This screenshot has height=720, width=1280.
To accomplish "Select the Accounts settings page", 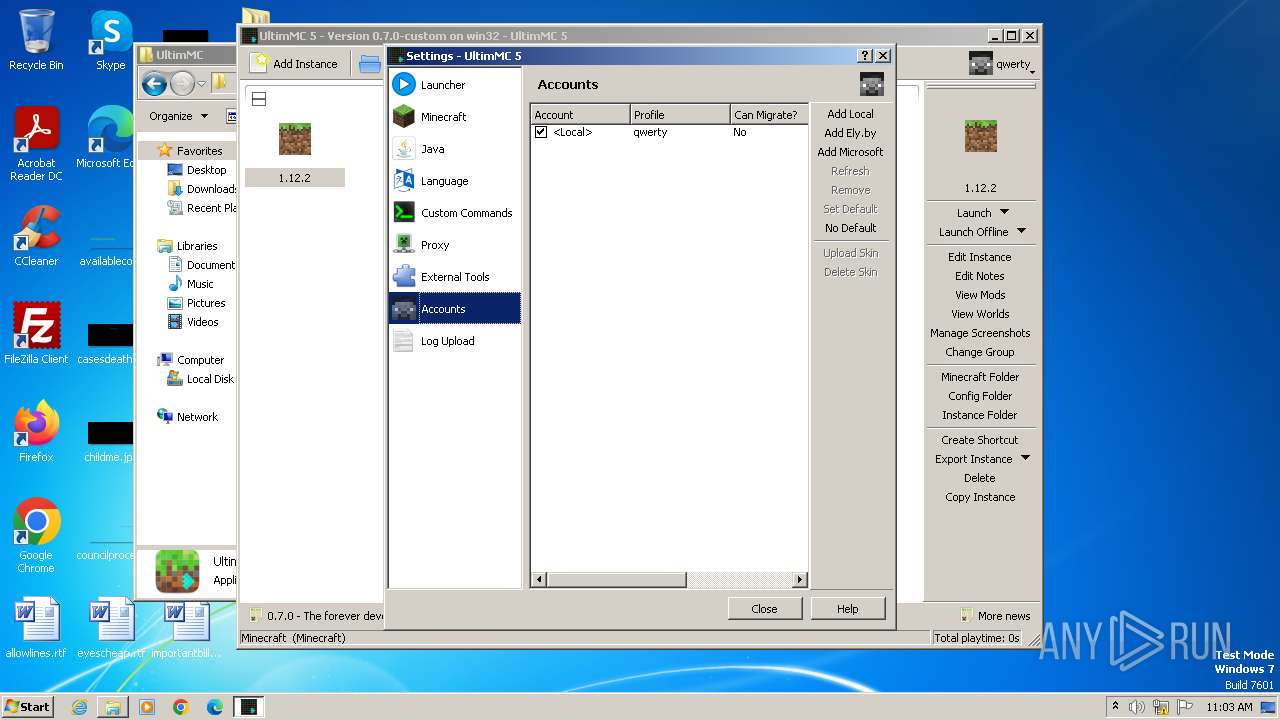I will point(455,309).
